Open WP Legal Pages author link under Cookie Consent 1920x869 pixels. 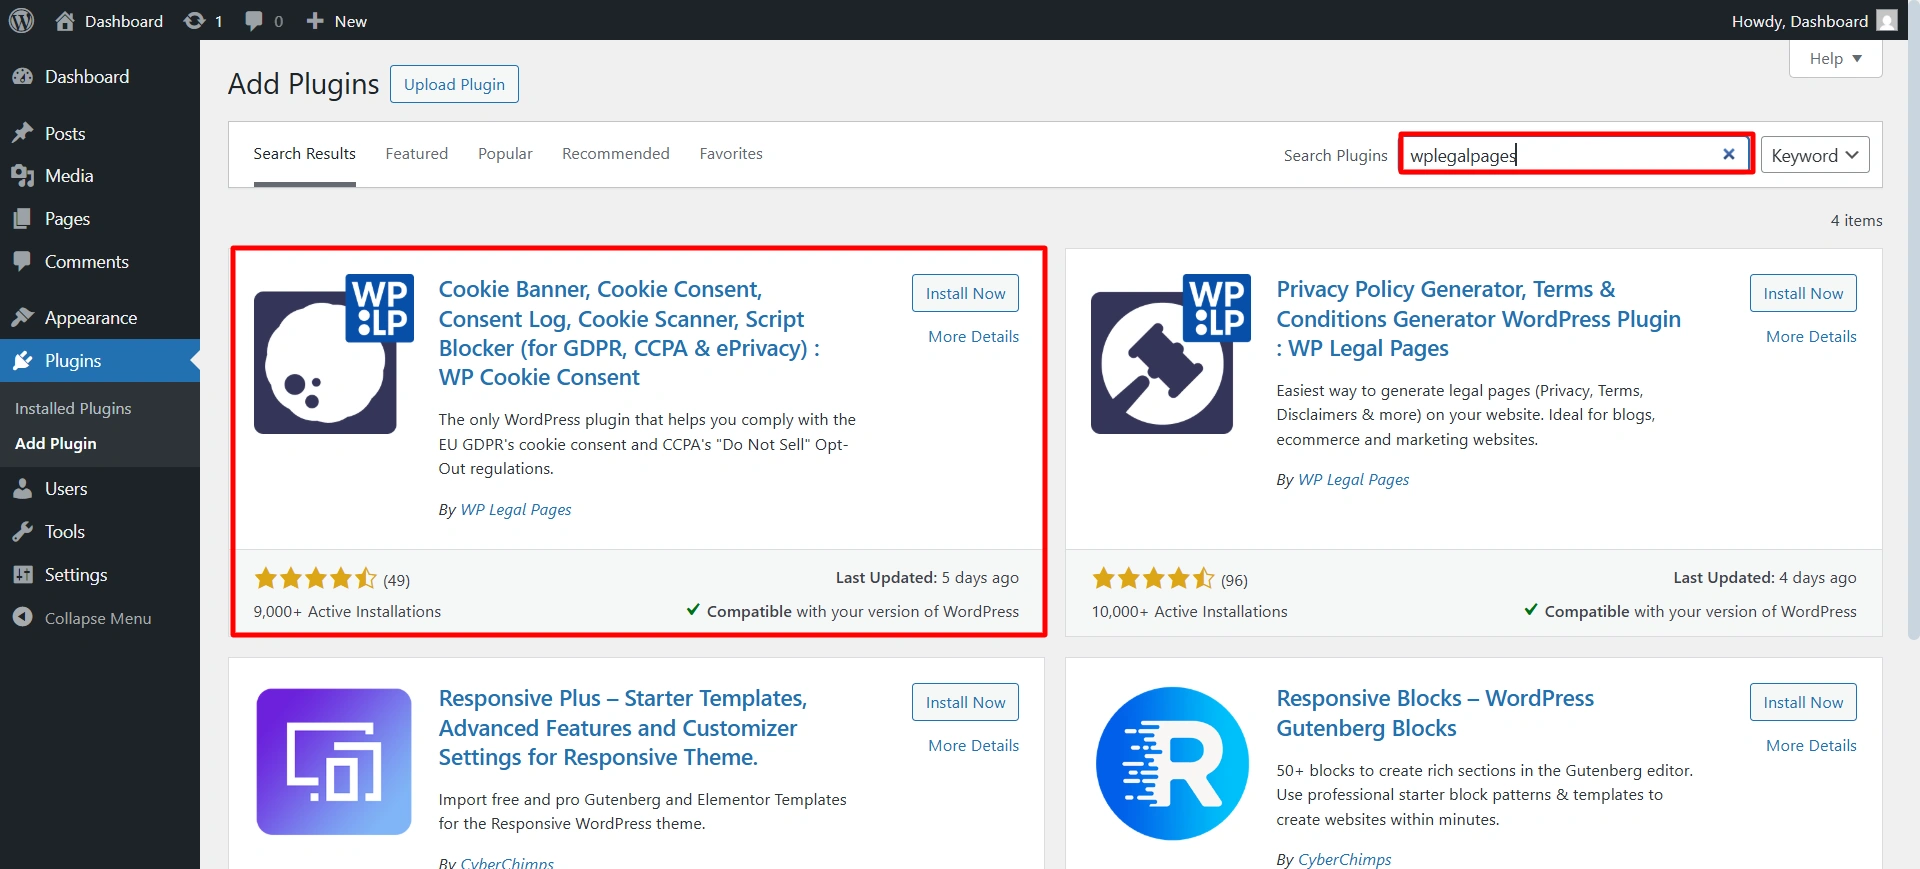(516, 510)
